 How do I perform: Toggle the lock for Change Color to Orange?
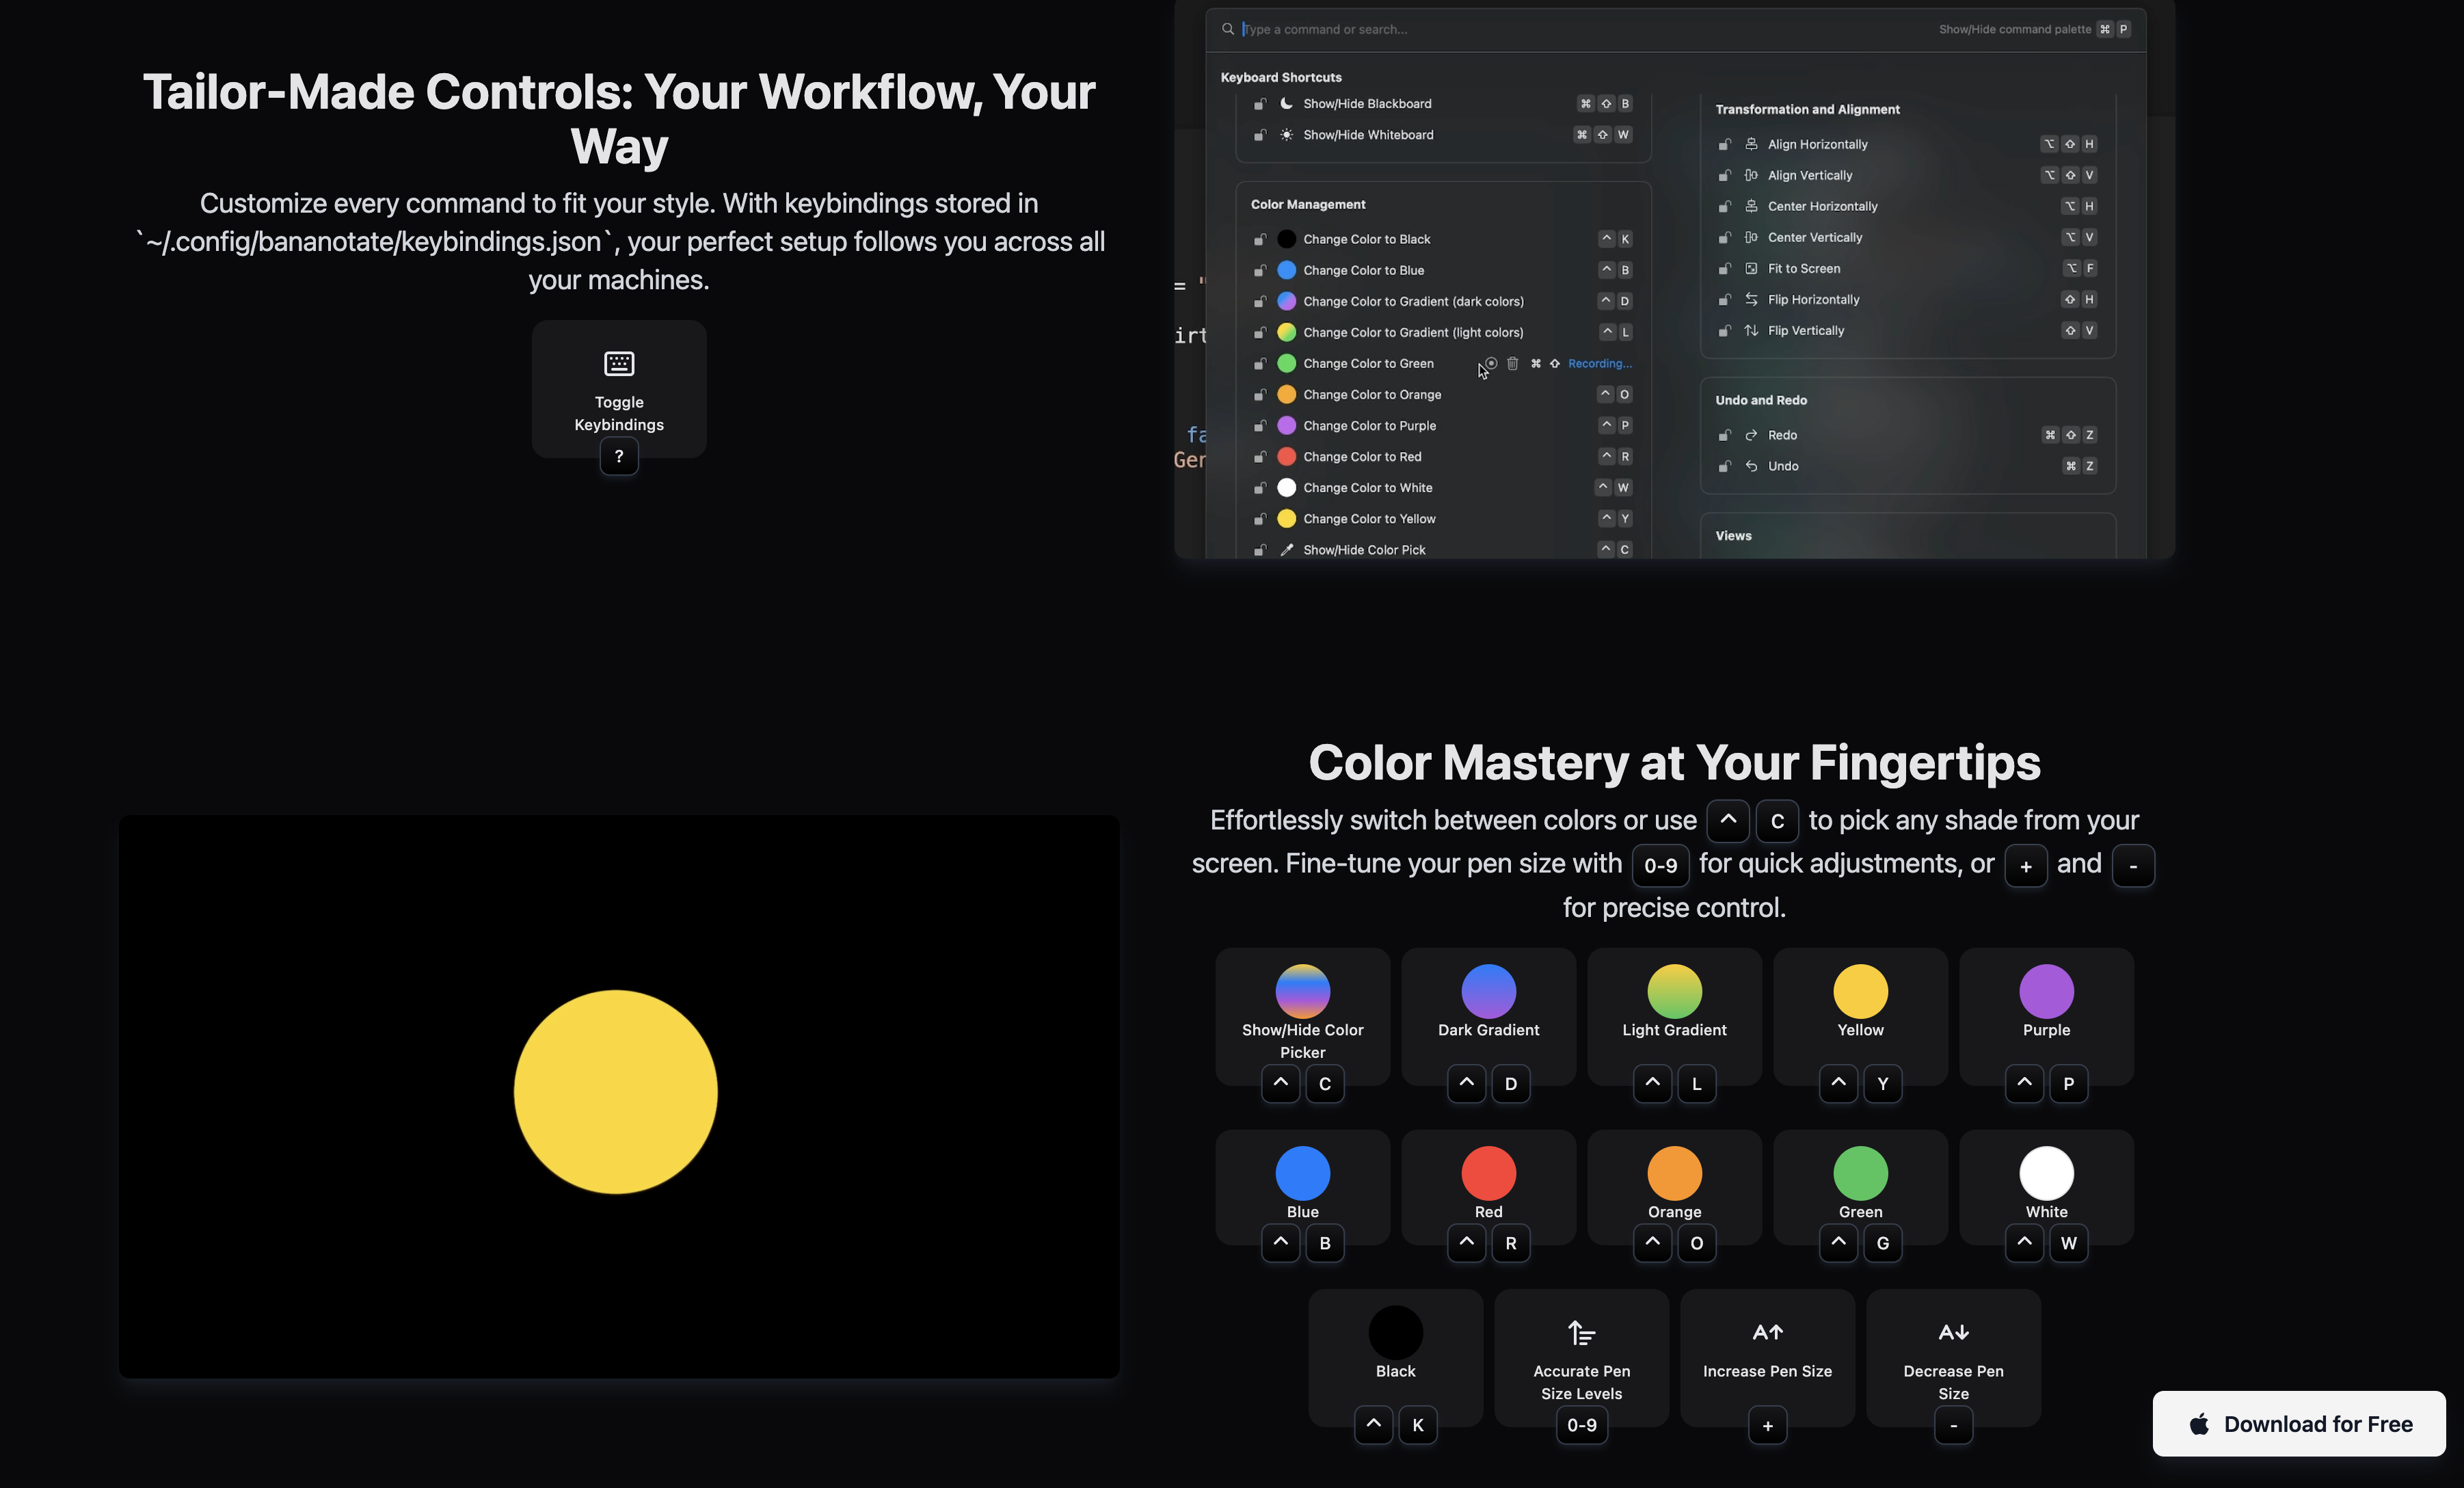1260,394
